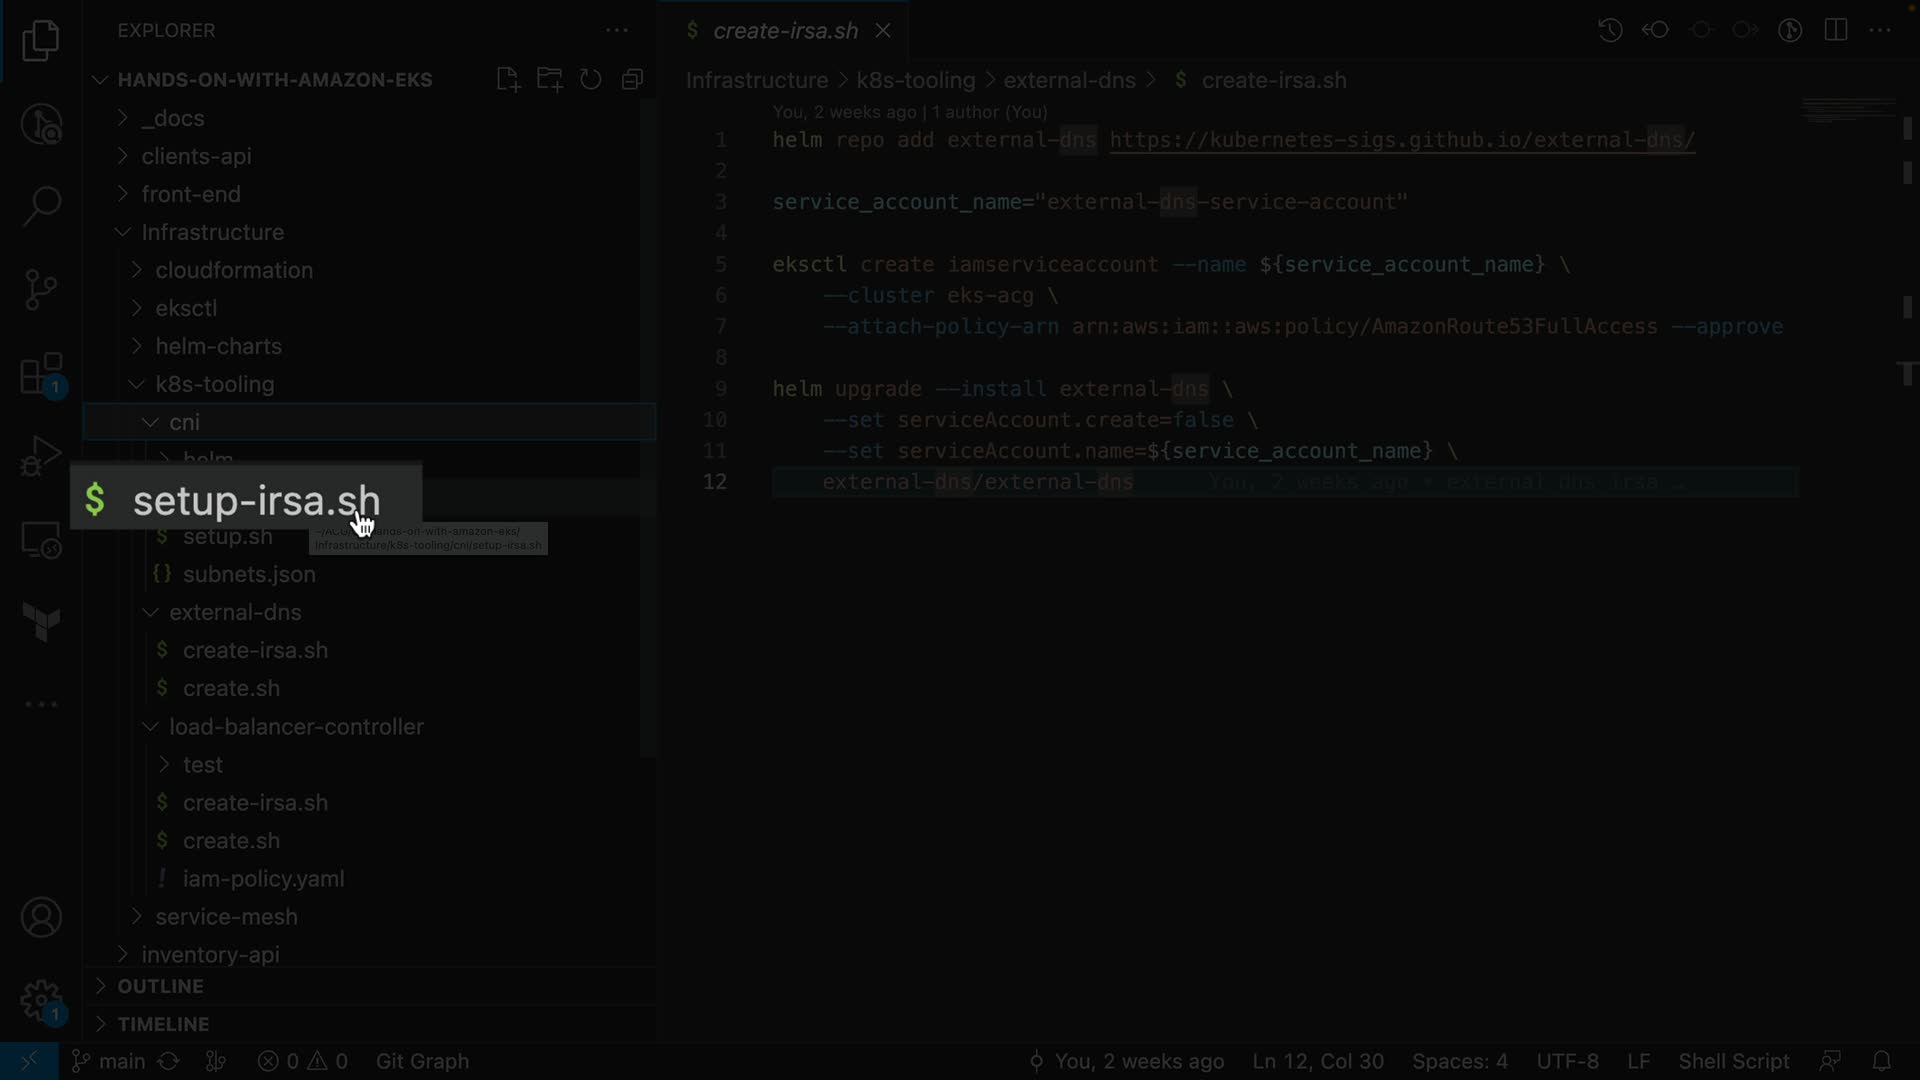The image size is (1920, 1080).
Task: Collapse the k8s-tooling folder
Action: pos(214,384)
